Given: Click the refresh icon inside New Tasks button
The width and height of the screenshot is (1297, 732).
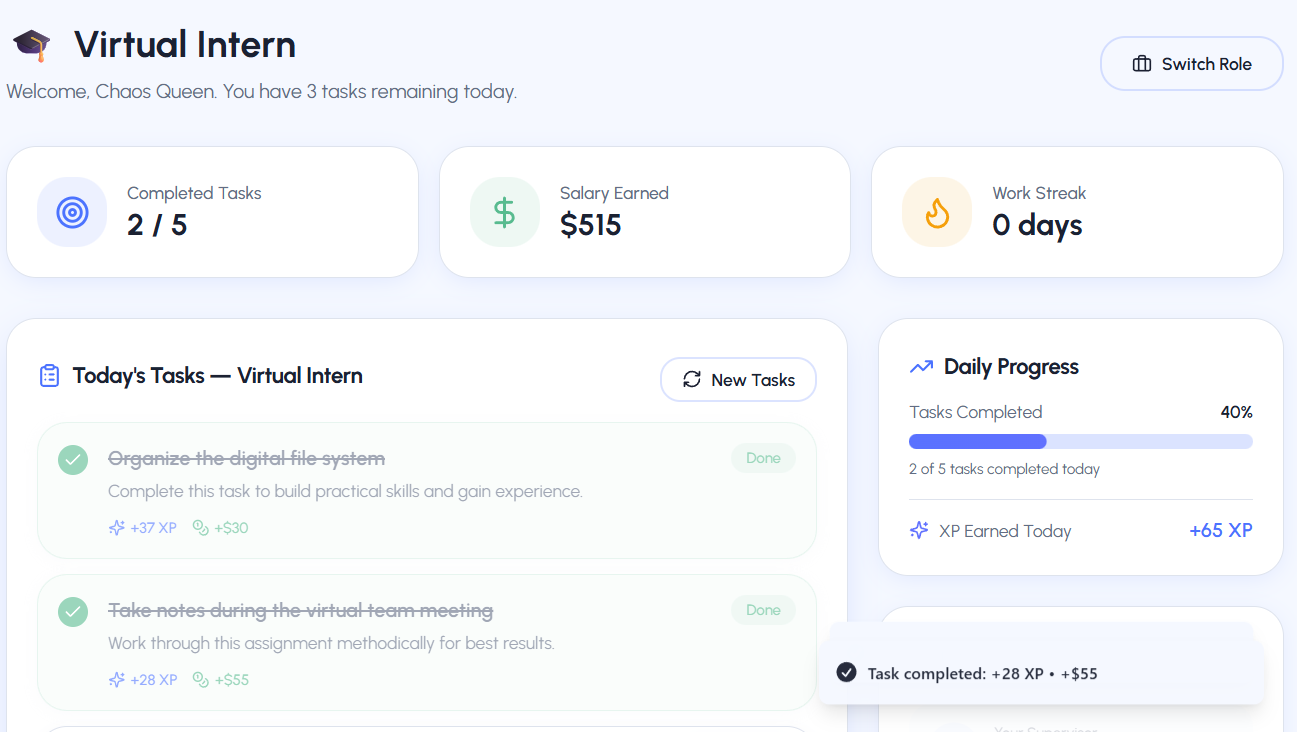Looking at the screenshot, I should click(x=691, y=380).
